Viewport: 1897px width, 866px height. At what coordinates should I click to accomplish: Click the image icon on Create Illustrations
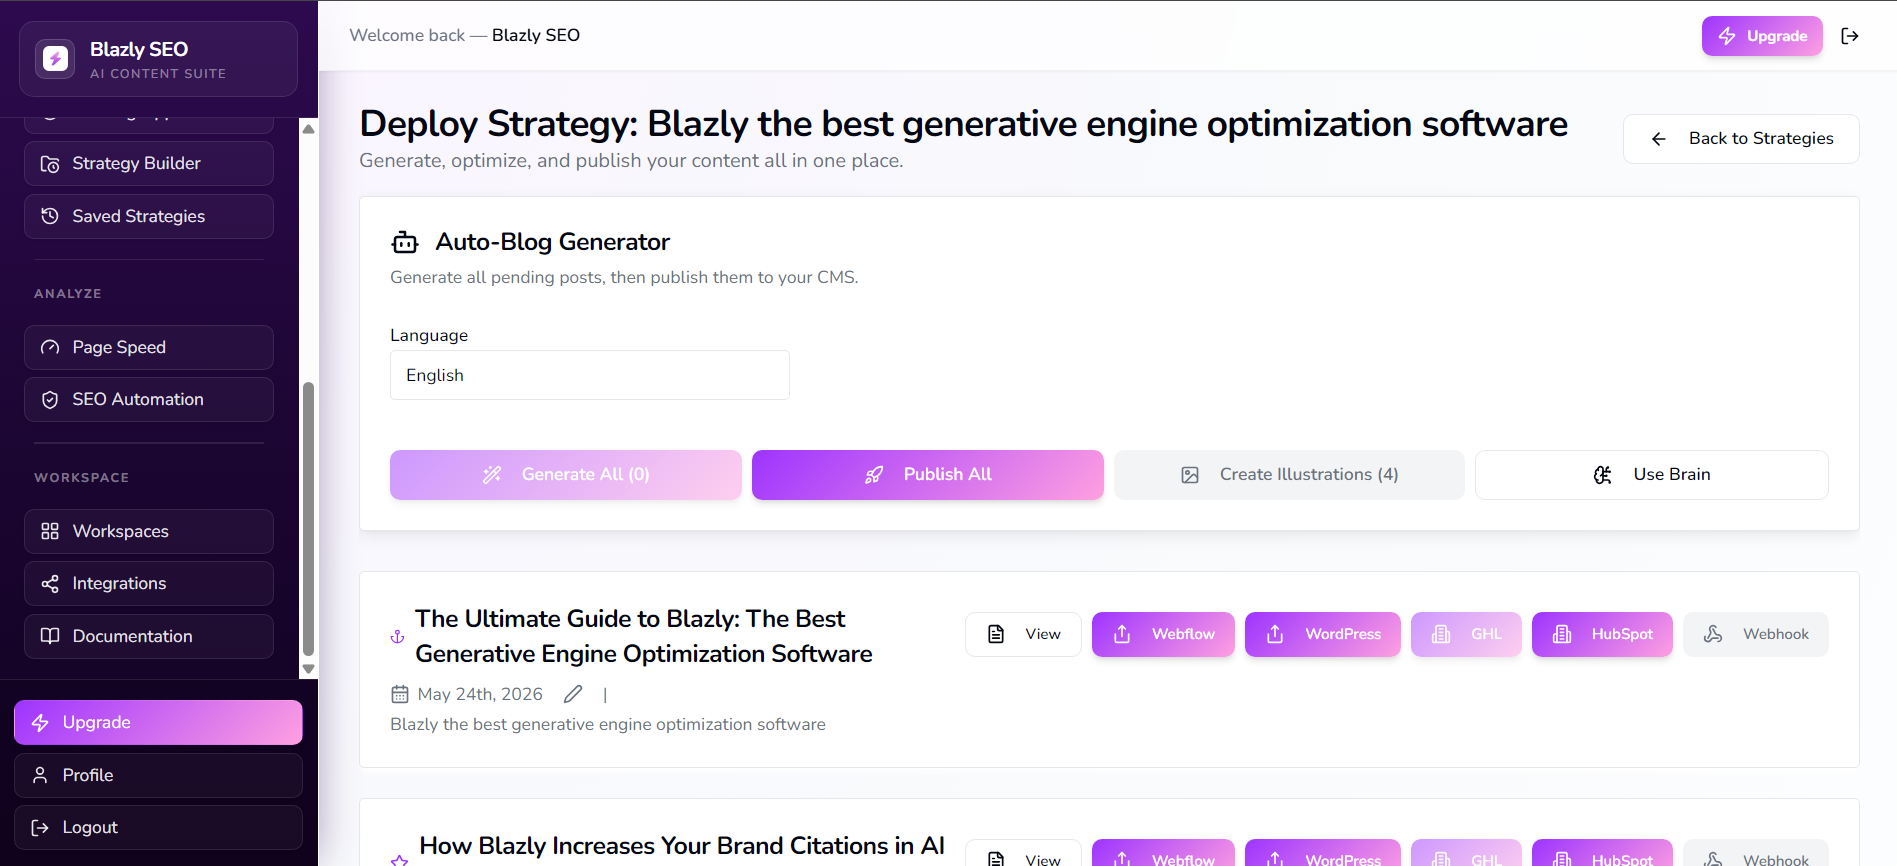pos(1190,475)
